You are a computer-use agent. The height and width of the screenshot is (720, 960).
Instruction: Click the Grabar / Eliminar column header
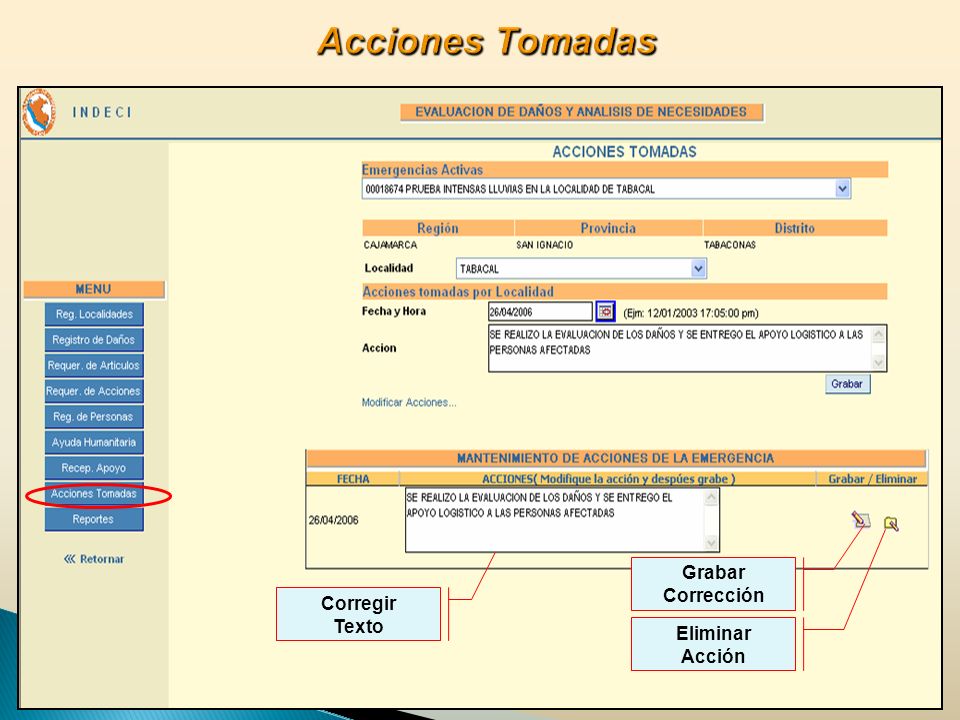872,479
